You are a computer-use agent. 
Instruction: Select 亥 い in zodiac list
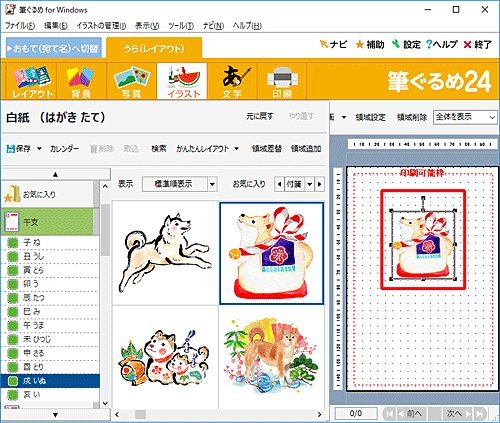(x=50, y=395)
